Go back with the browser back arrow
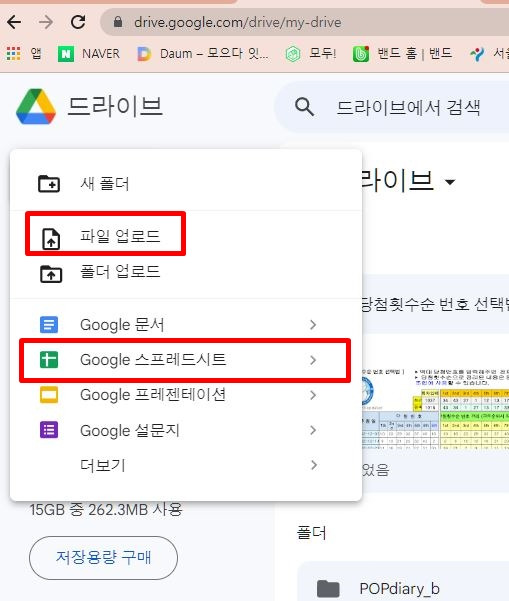 (14, 22)
